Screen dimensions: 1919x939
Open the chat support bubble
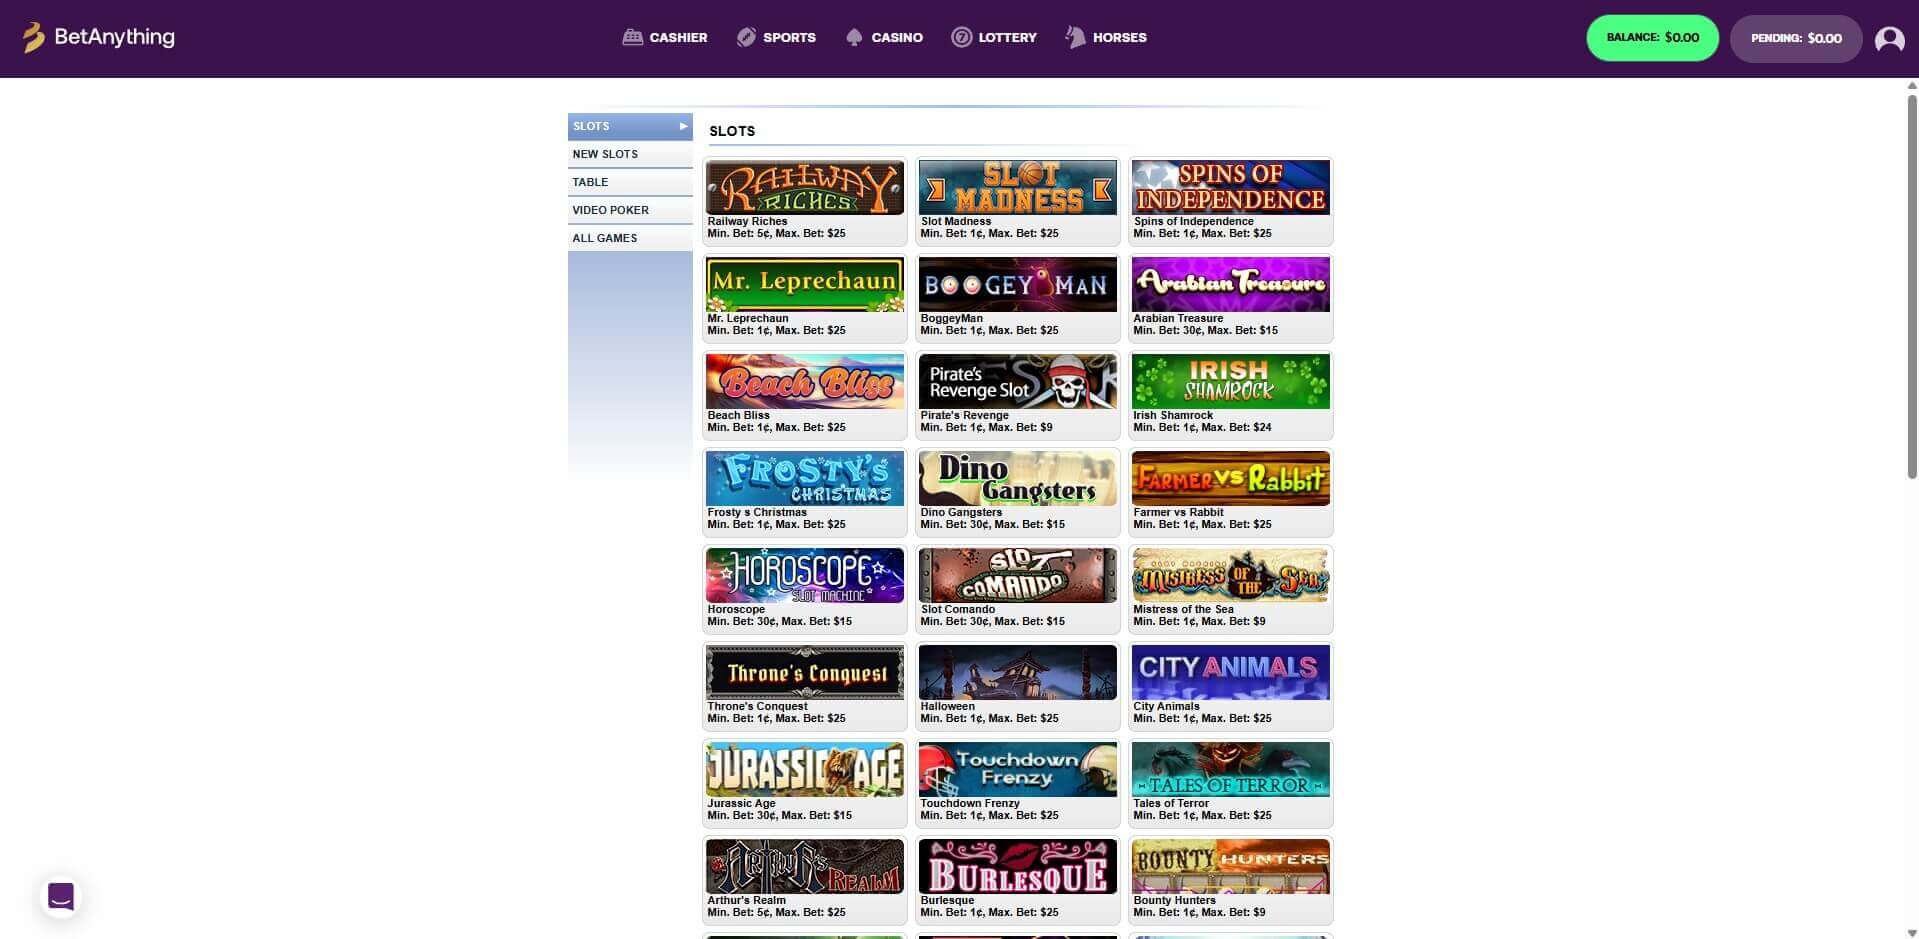[60, 896]
